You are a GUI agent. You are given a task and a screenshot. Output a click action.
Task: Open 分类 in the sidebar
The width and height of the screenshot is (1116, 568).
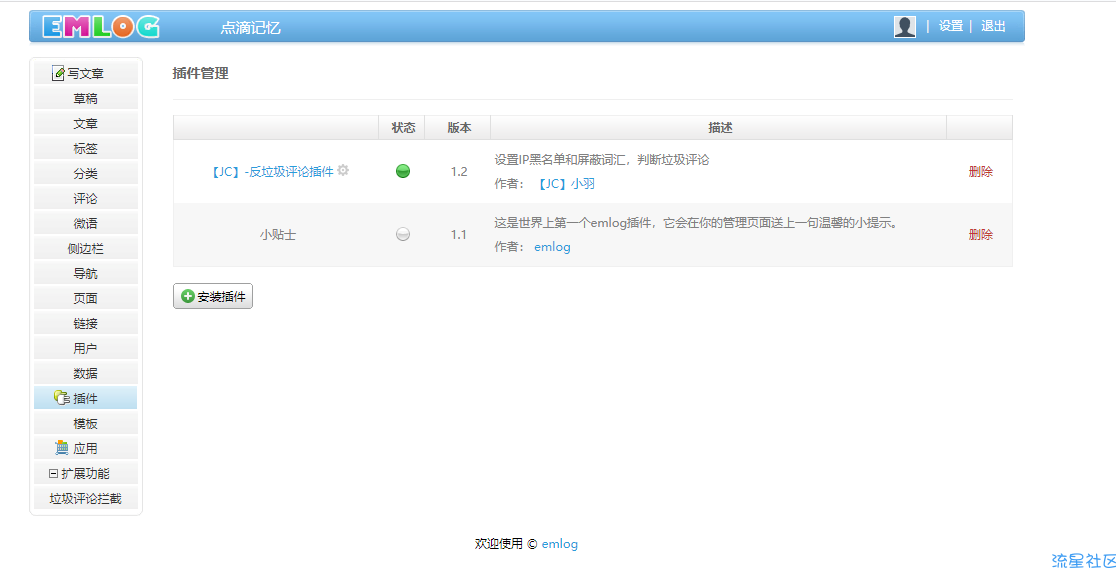[x=85, y=173]
